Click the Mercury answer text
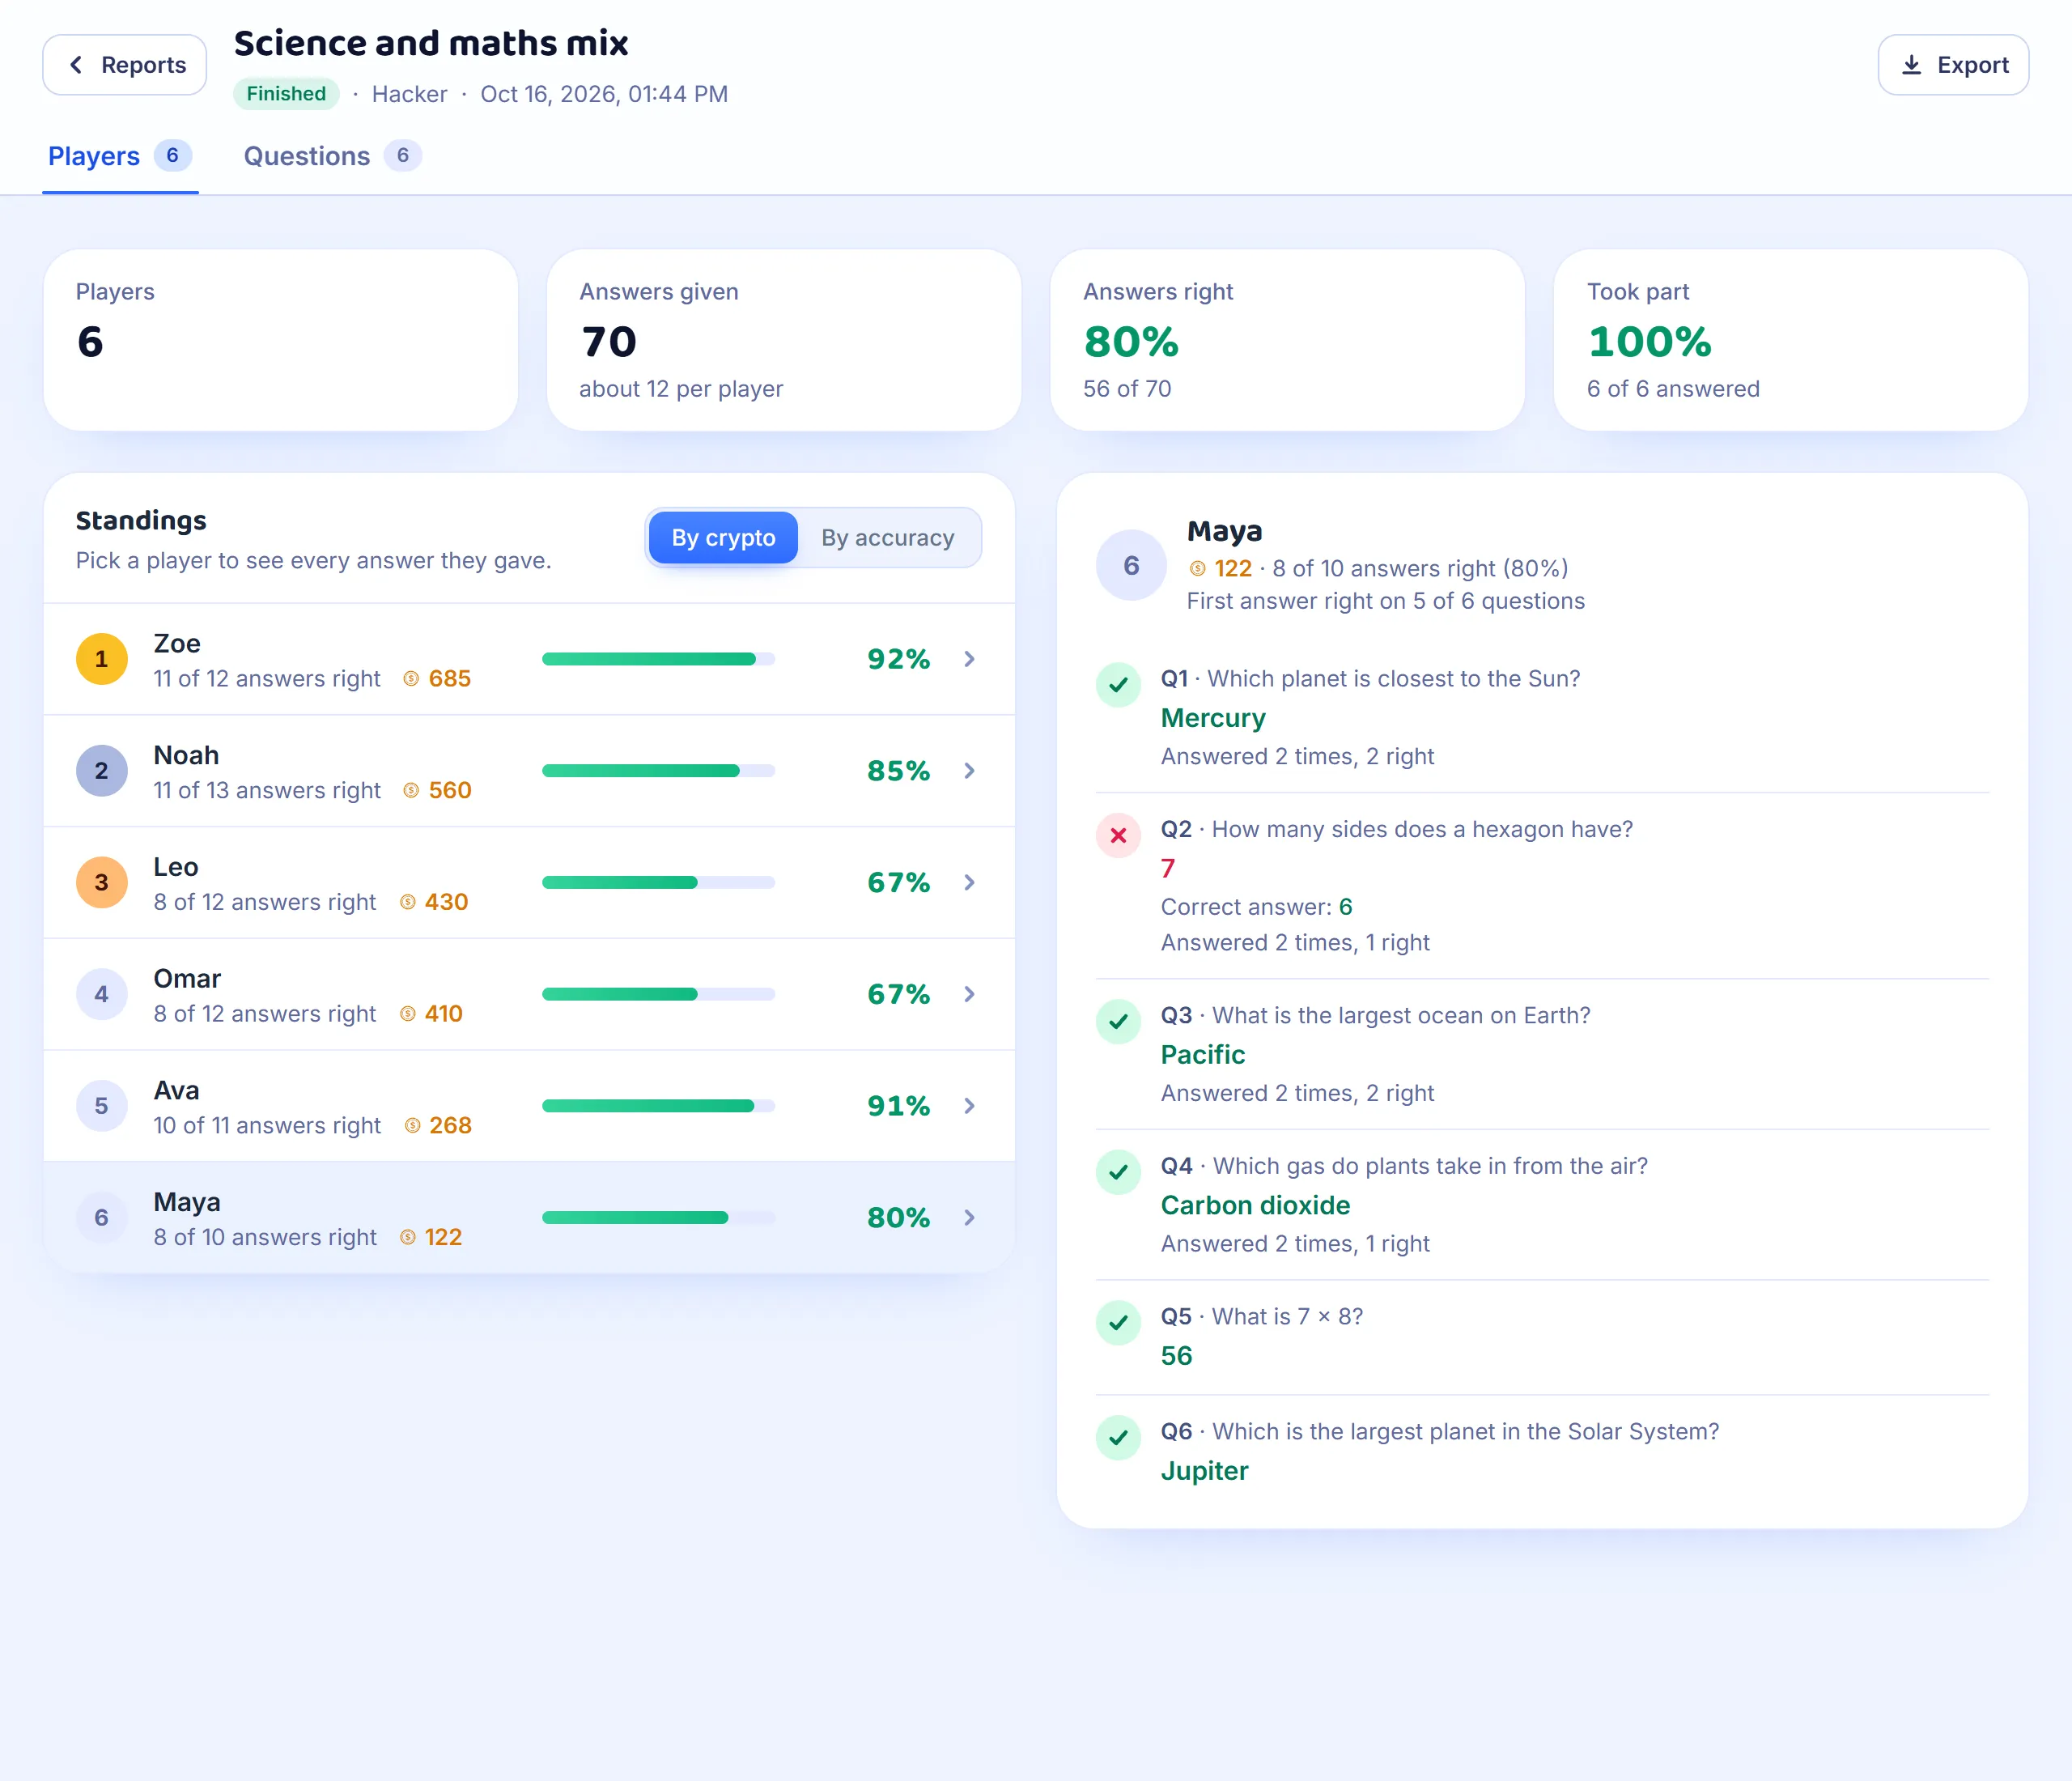 (x=1213, y=718)
